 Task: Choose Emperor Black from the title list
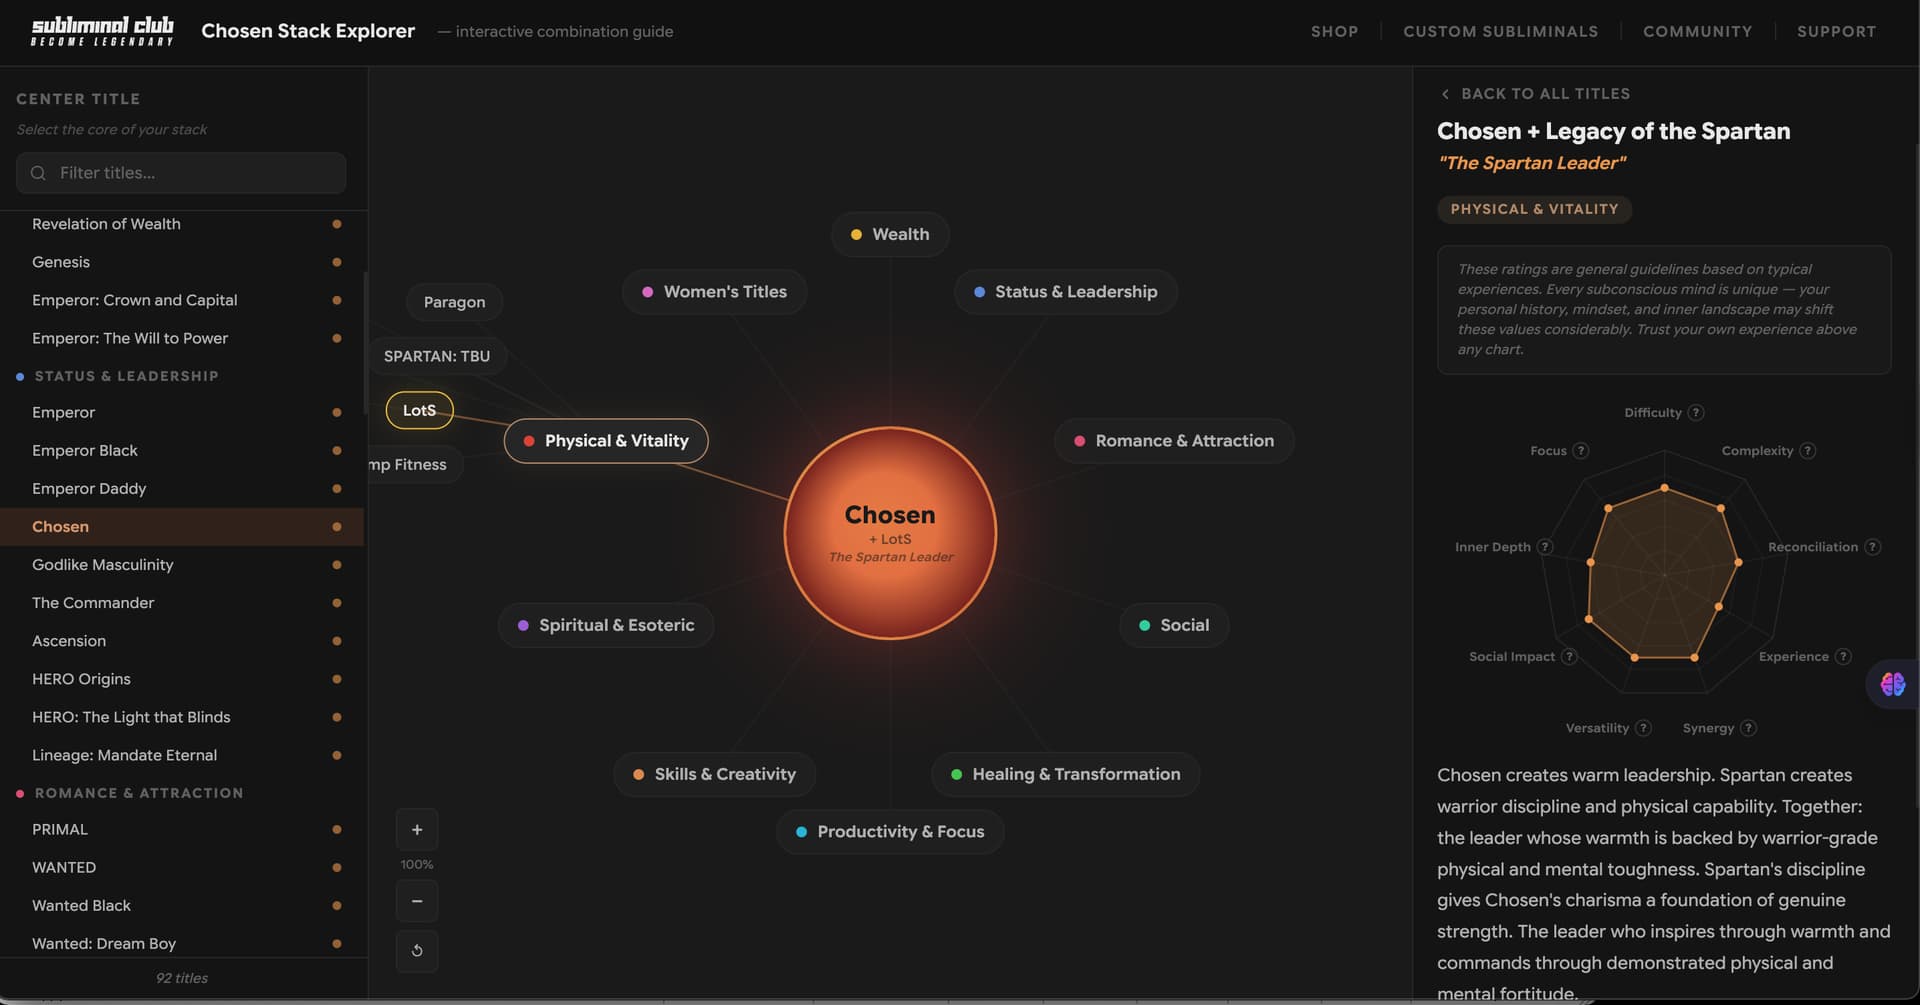click(x=85, y=451)
